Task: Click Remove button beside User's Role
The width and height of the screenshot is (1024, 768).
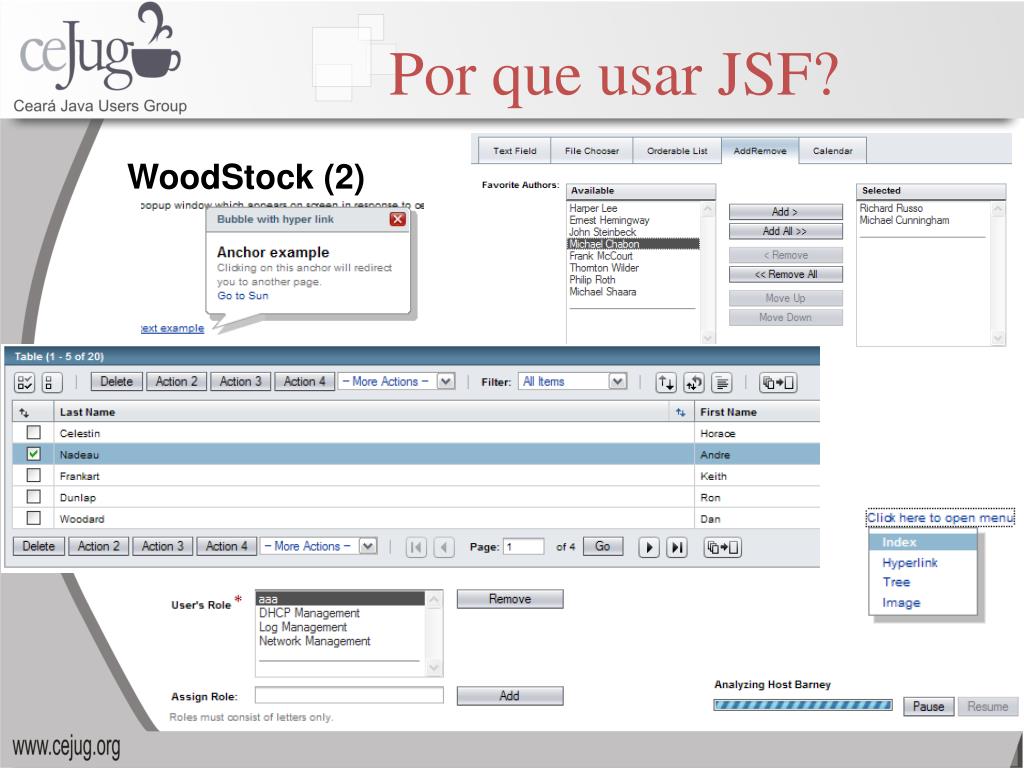Action: (x=510, y=599)
